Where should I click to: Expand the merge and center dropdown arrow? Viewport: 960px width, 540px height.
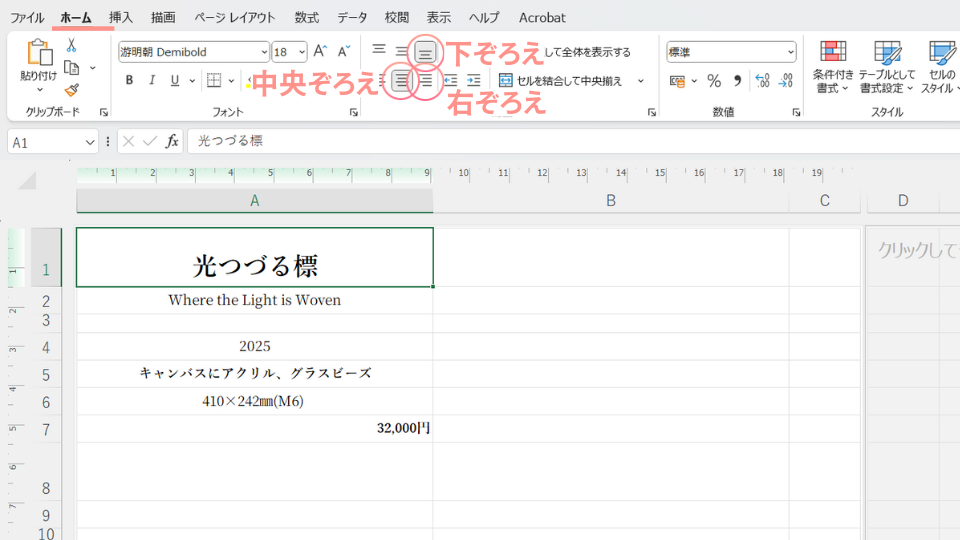coord(640,81)
